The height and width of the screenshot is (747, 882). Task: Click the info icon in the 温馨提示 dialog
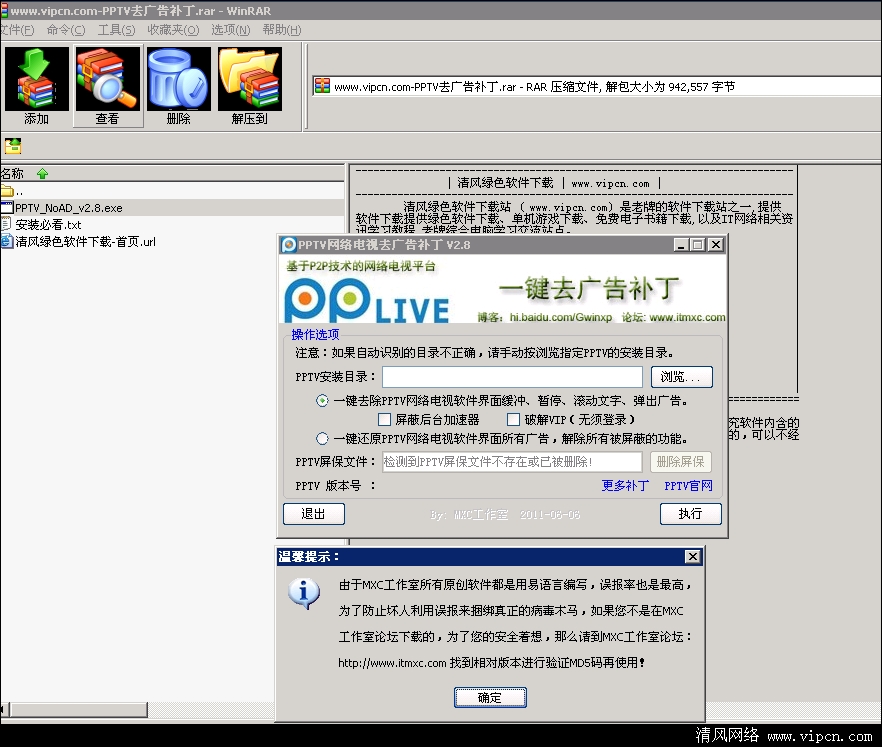[x=304, y=593]
